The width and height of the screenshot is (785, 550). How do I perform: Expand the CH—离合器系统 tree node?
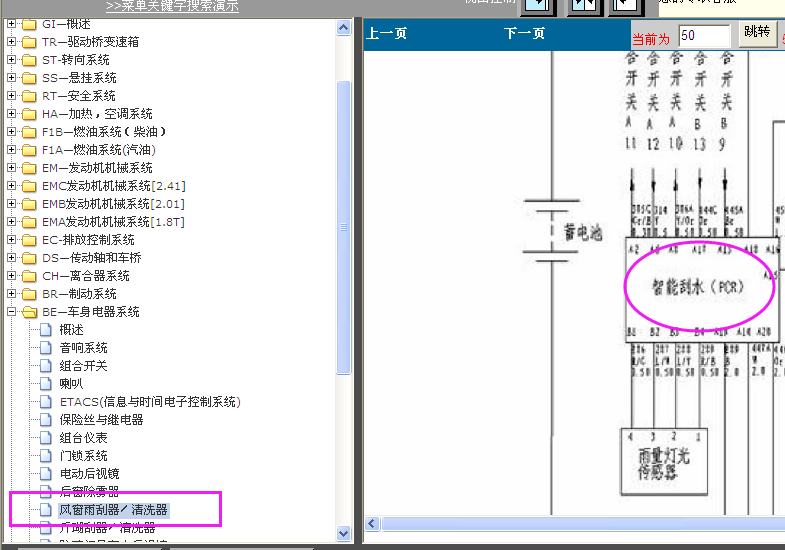tap(12, 276)
